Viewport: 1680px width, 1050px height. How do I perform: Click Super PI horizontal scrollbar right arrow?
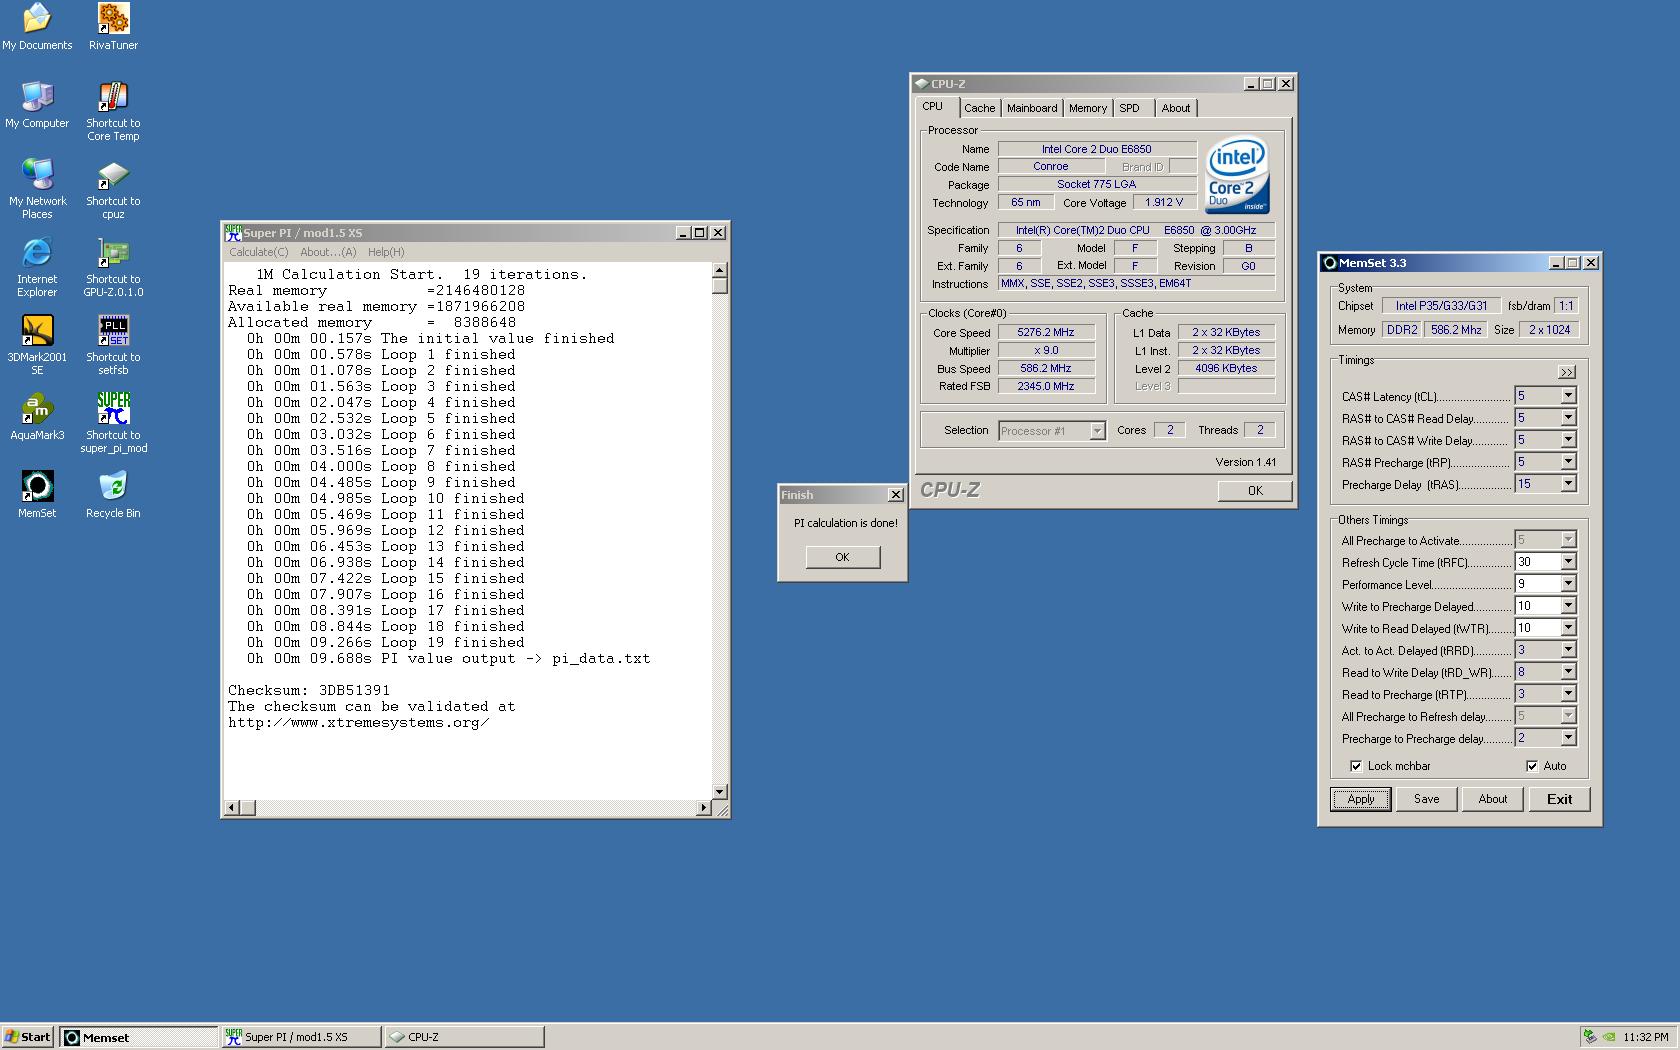tap(704, 807)
